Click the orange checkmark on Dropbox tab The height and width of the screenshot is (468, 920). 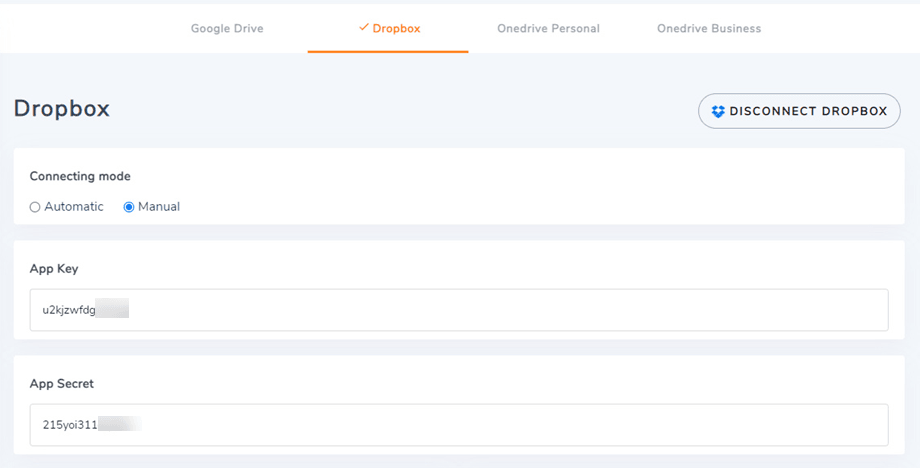(x=364, y=28)
